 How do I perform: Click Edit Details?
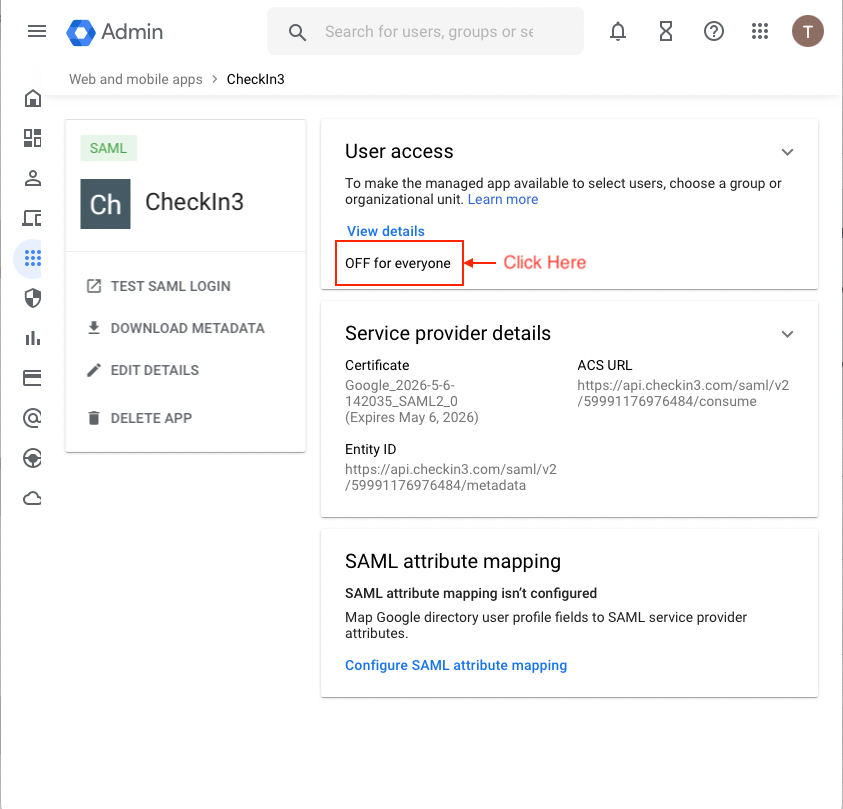(x=142, y=370)
